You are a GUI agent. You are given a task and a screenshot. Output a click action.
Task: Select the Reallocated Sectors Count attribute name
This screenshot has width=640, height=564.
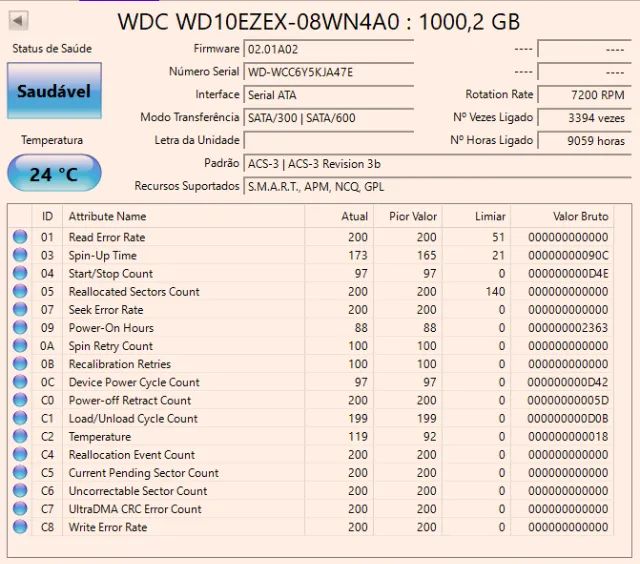click(x=134, y=291)
